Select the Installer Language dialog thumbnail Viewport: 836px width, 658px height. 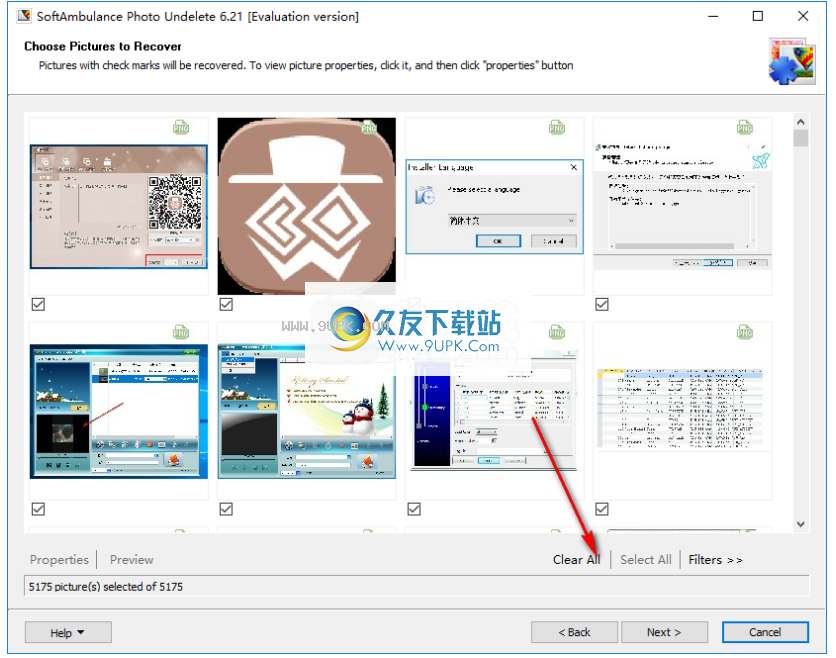coord(494,206)
